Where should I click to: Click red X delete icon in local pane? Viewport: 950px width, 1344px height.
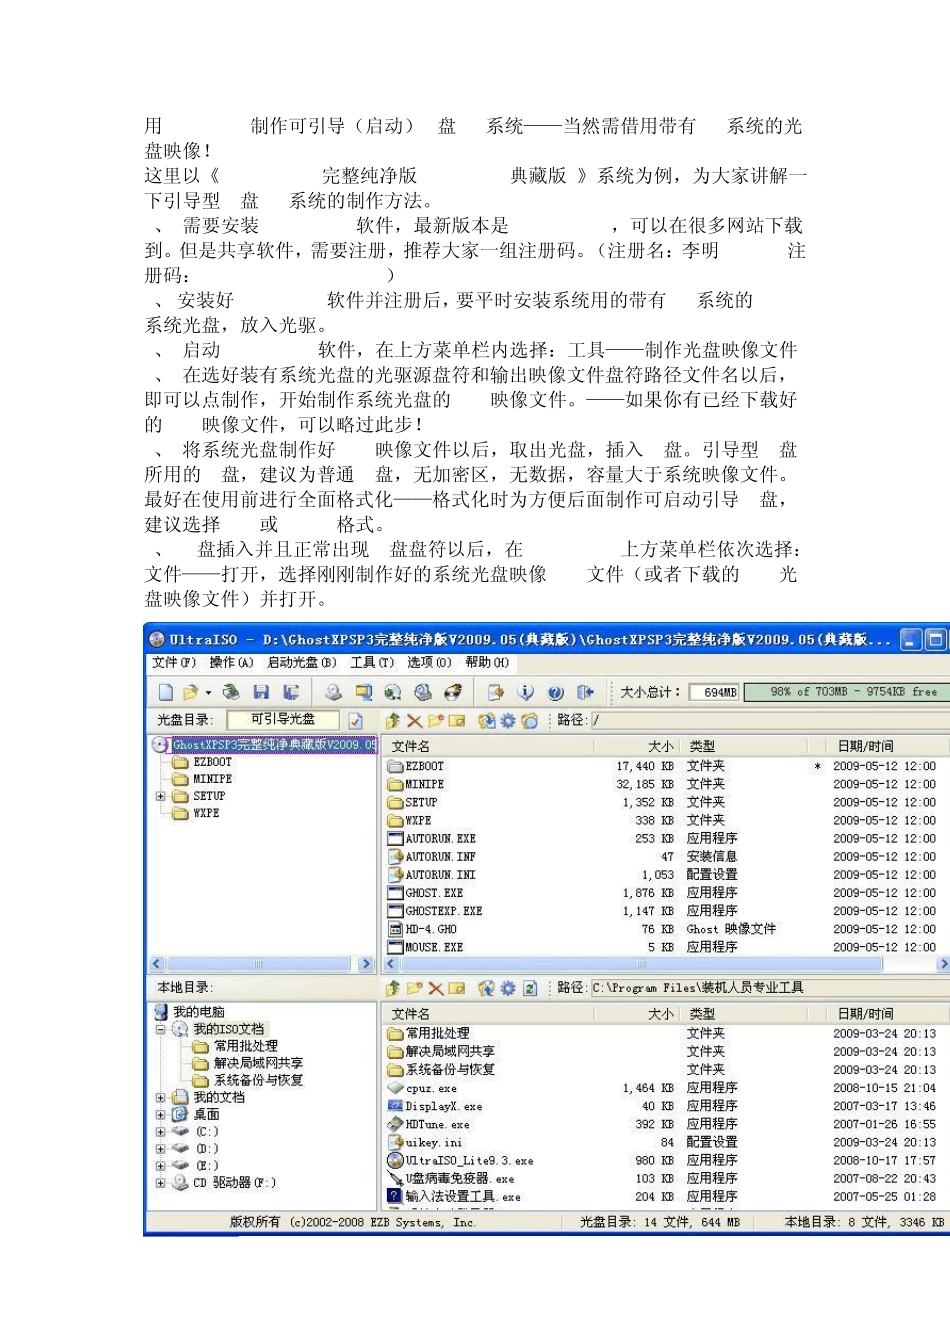436,988
